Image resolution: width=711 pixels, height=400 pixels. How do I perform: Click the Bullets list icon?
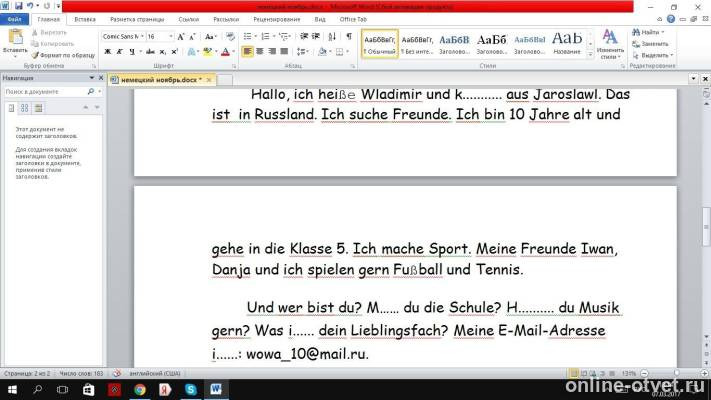[x=248, y=36]
